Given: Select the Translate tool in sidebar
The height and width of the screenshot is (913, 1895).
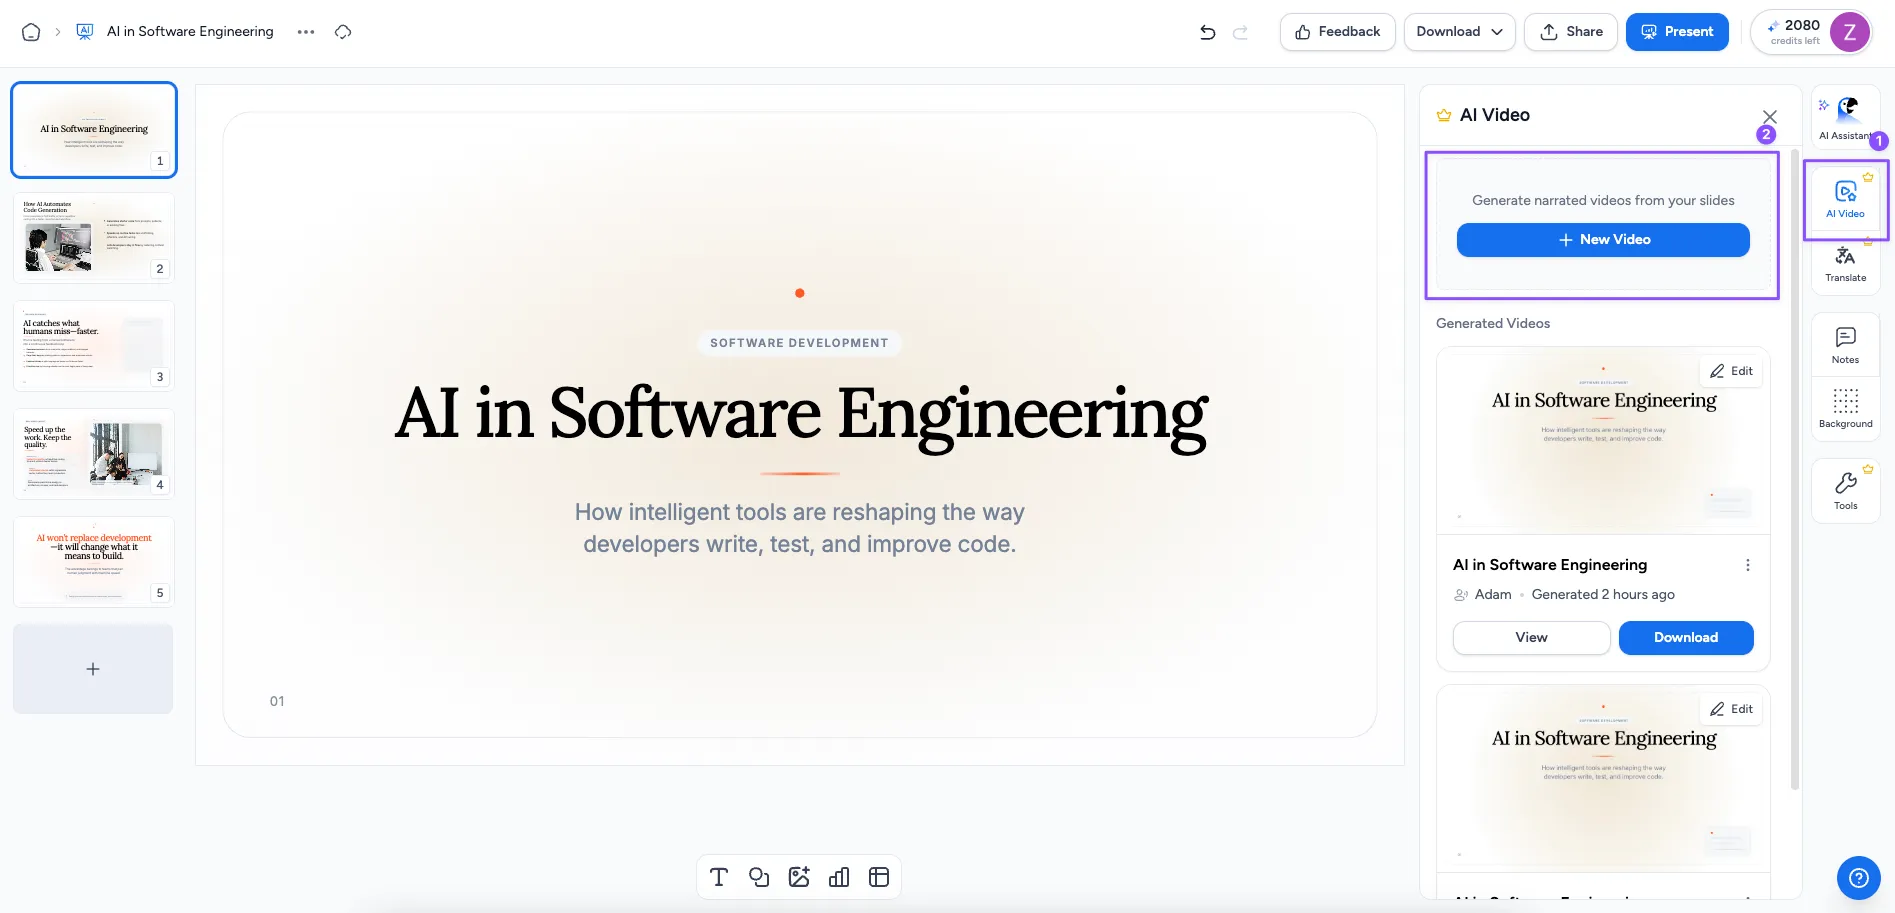Looking at the screenshot, I should tap(1845, 264).
